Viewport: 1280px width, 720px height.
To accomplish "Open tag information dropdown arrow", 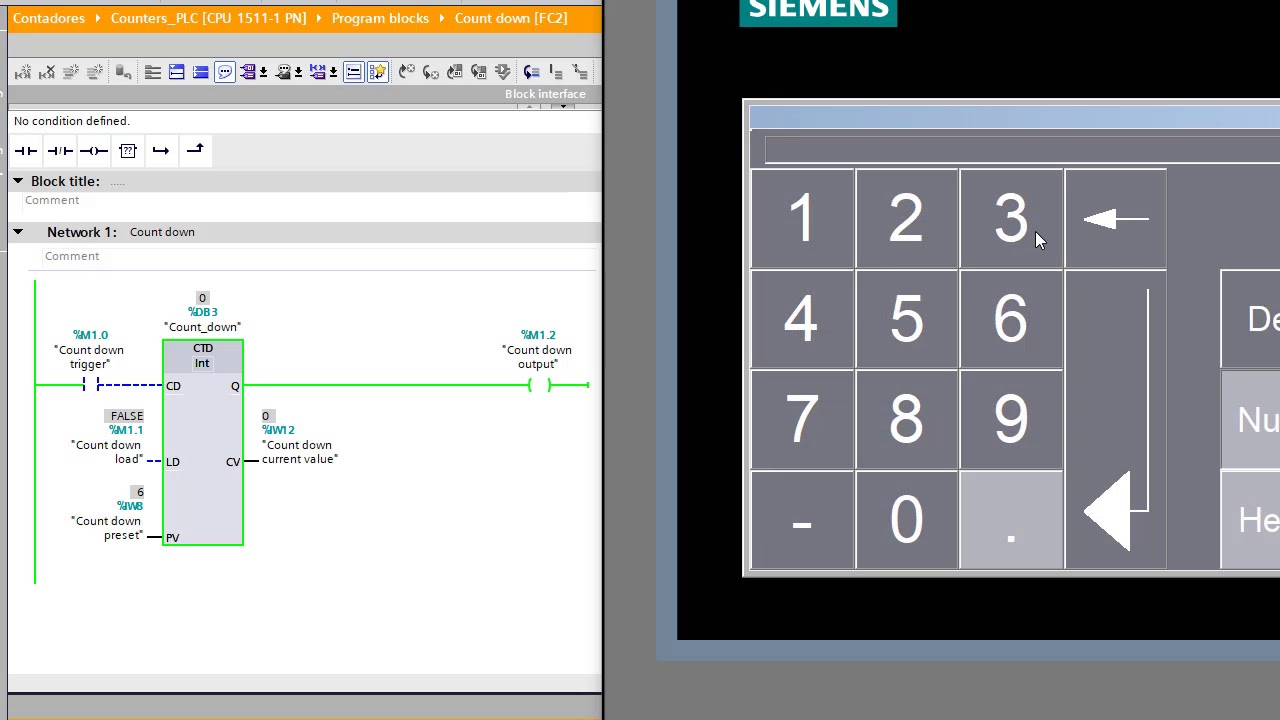I will [x=298, y=72].
